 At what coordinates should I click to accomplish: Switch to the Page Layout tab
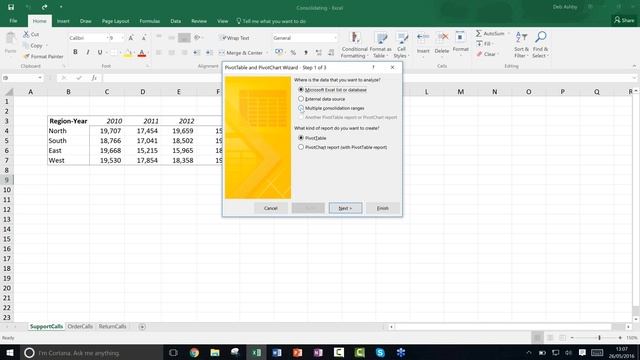[116, 21]
